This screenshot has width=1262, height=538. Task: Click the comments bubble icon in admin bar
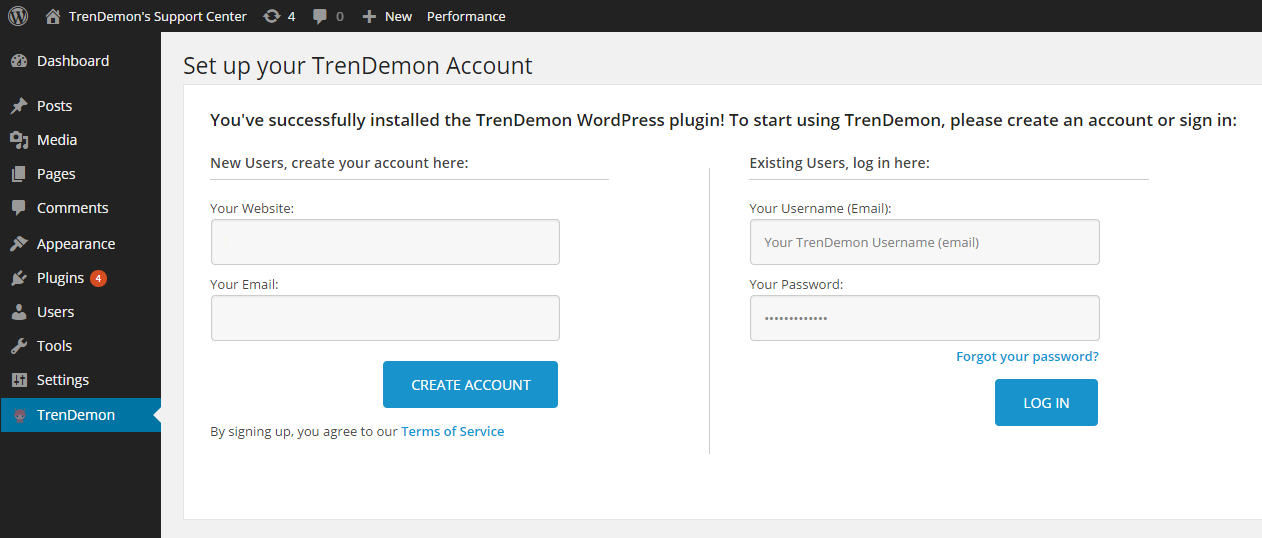tap(320, 16)
